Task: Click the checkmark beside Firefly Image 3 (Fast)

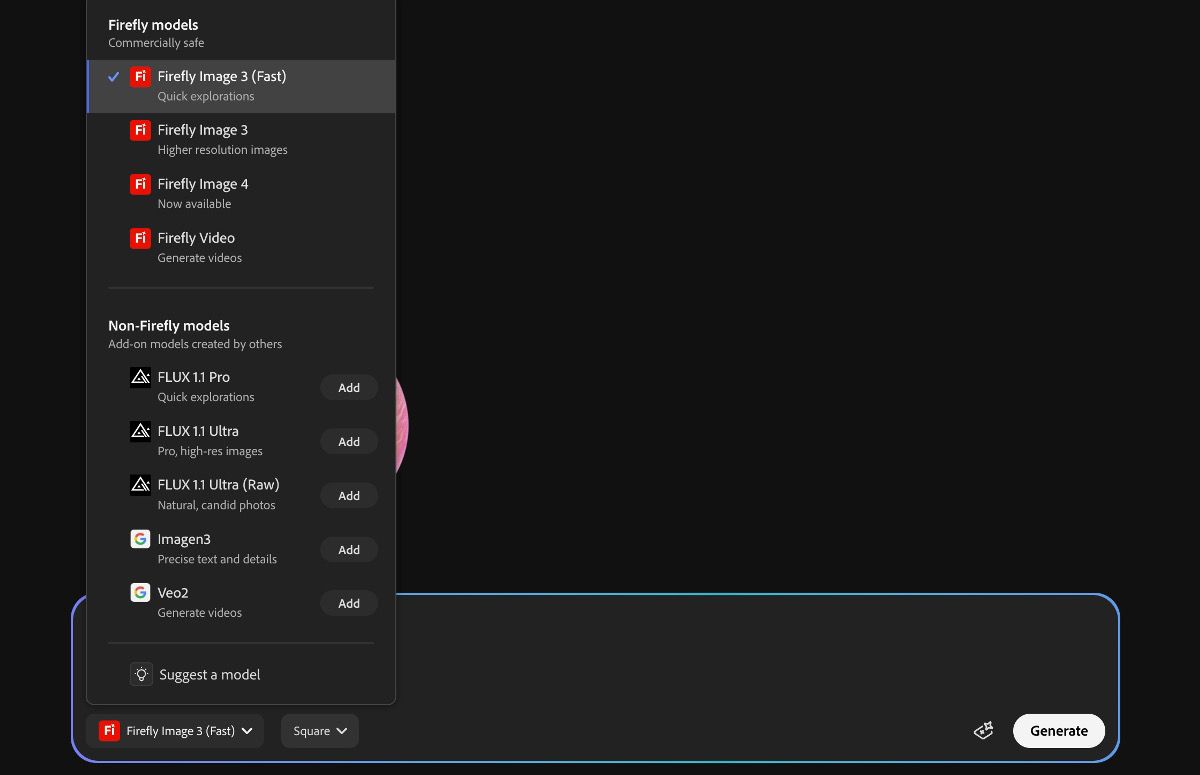Action: coord(114,76)
